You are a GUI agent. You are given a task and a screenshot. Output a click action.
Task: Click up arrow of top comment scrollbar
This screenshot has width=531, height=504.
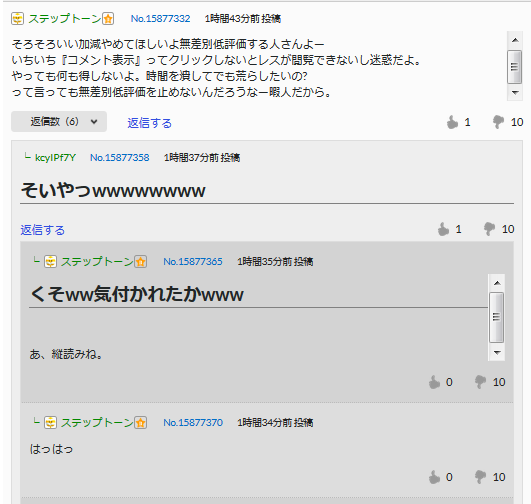515,40
